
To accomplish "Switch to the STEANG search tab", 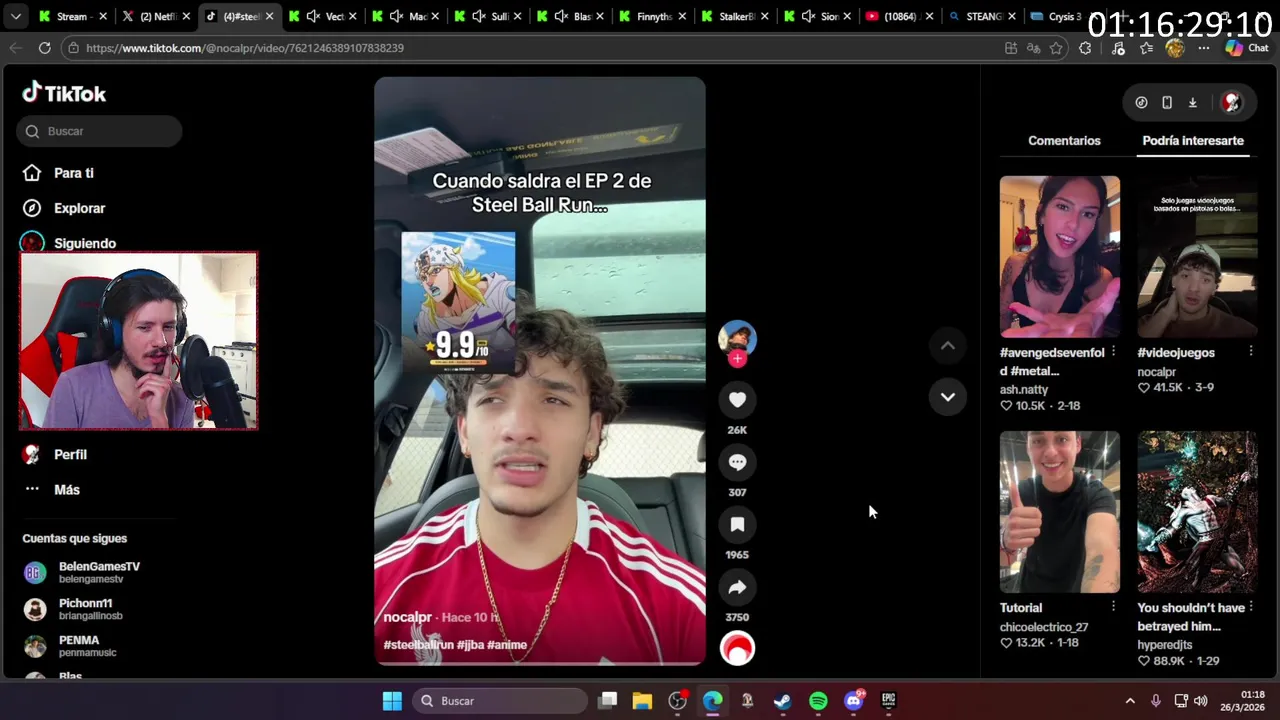I will 980,16.
